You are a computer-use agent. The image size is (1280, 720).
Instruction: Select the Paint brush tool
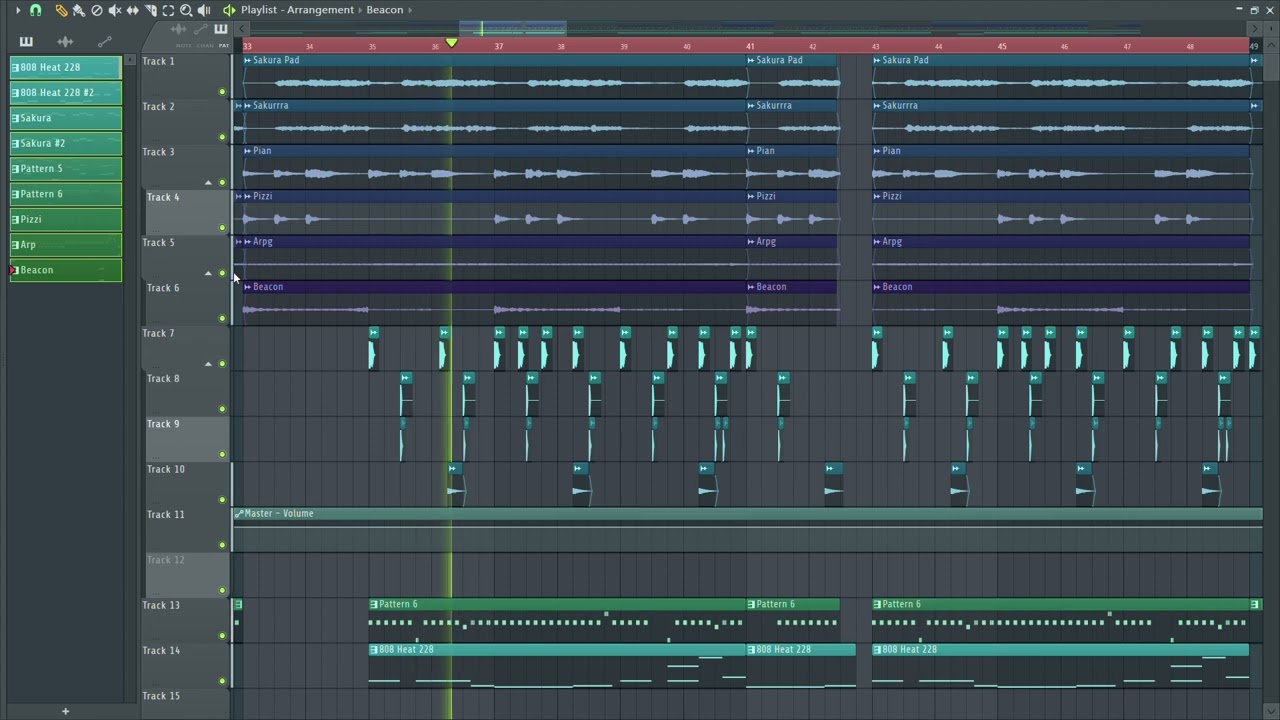click(78, 10)
